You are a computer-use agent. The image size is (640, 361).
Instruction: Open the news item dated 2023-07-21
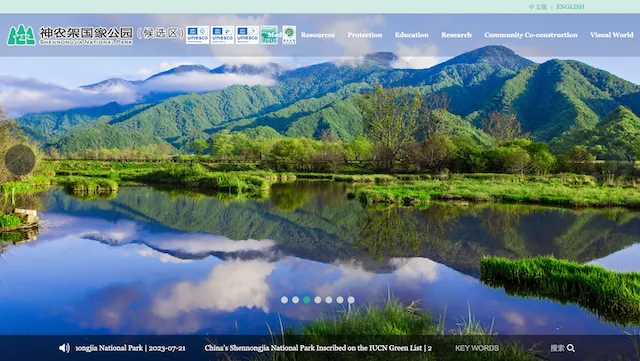130,348
